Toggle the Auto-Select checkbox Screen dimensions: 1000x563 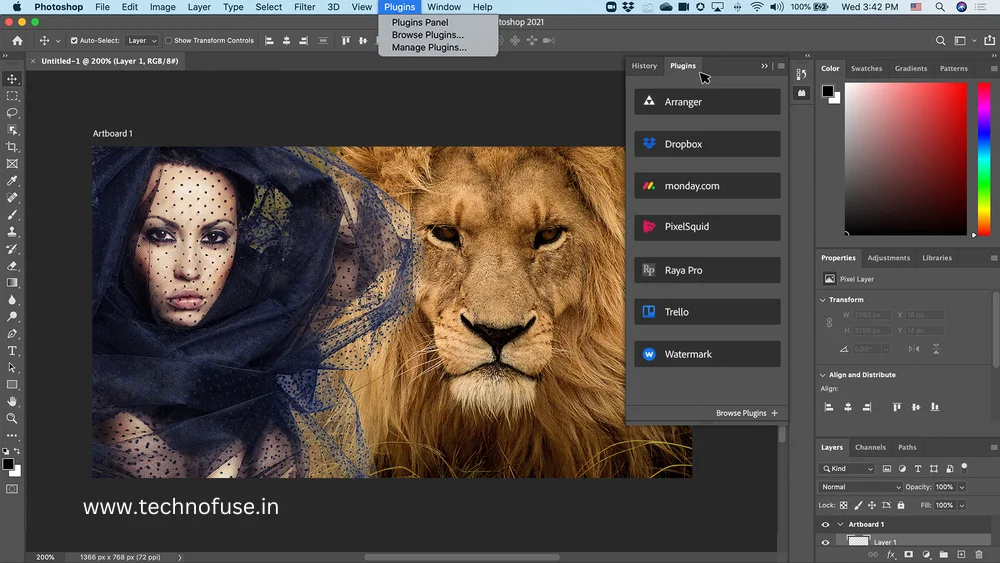(74, 40)
